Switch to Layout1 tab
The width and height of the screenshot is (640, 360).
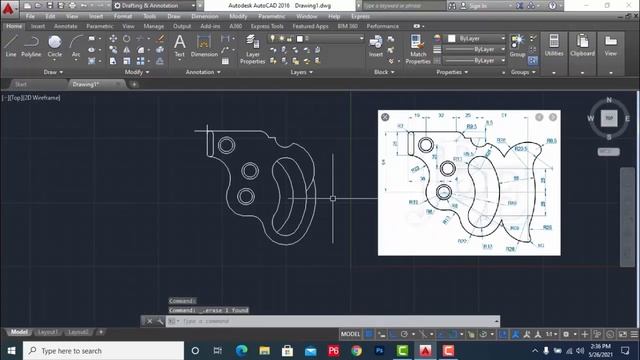47,332
